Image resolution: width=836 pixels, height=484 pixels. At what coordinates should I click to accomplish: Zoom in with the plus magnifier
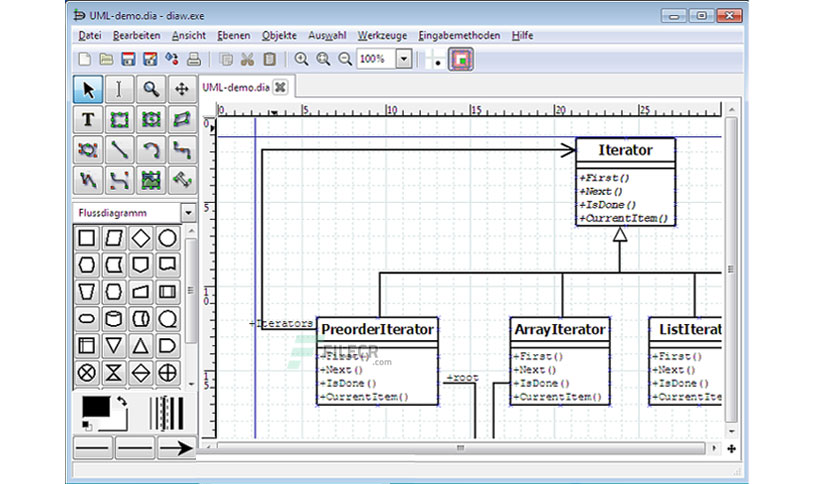(x=301, y=59)
